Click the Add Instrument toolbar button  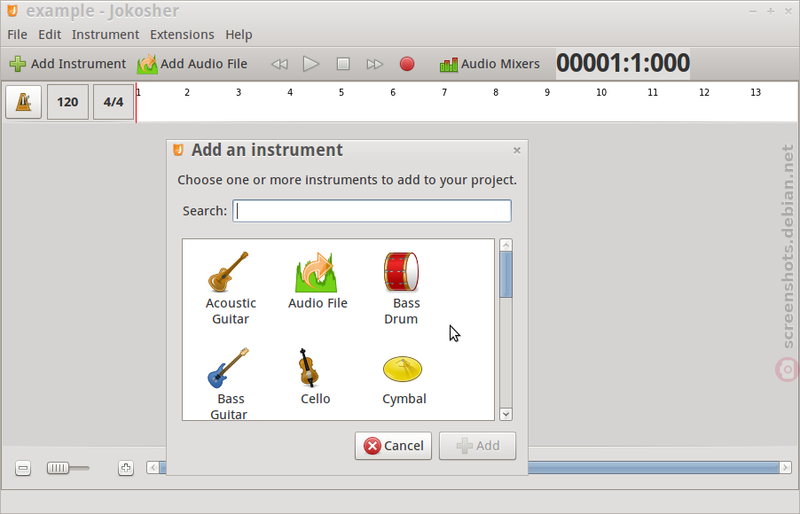click(x=67, y=64)
